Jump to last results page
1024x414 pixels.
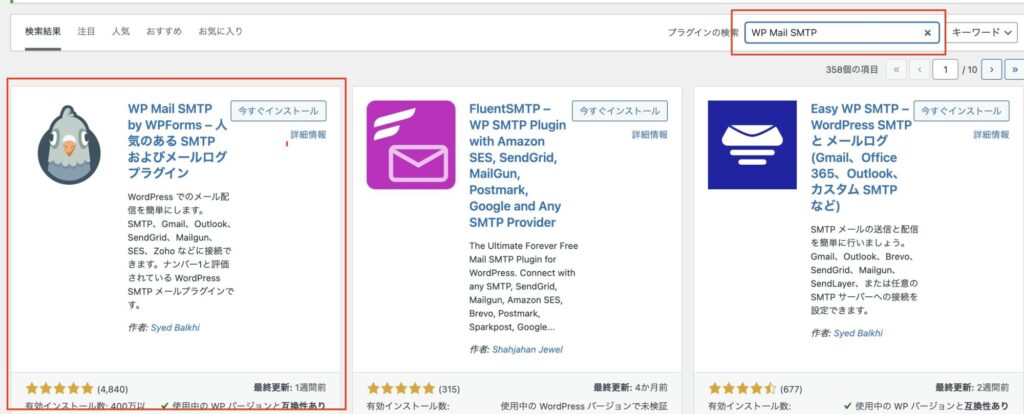pyautogui.click(x=1015, y=69)
